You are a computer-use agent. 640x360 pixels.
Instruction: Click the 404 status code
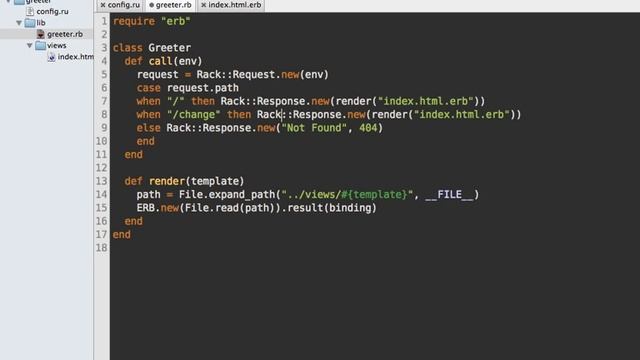click(x=368, y=128)
